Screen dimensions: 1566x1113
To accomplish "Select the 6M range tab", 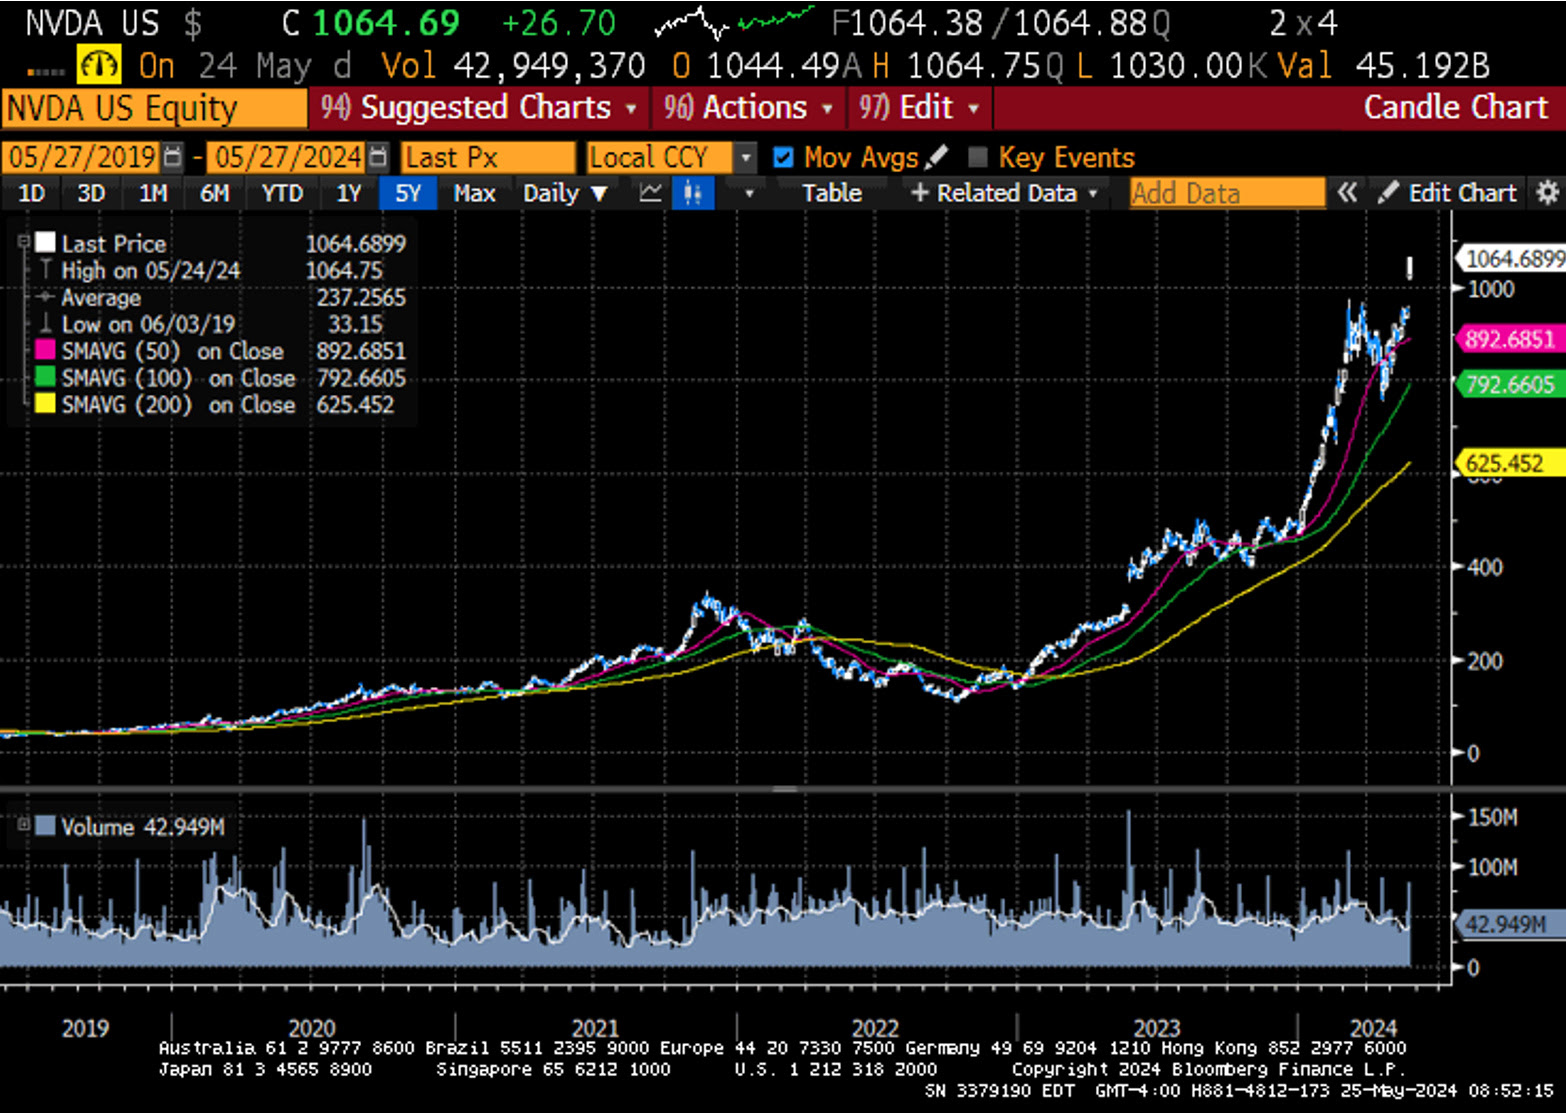I will (x=215, y=193).
